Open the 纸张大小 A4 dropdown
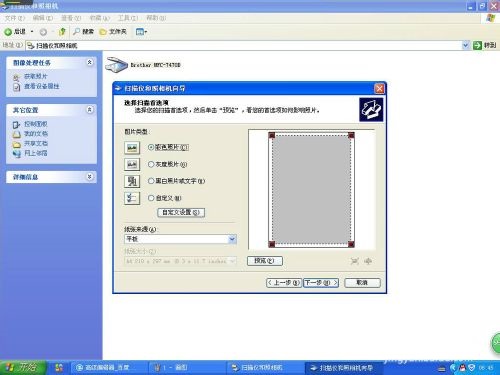This screenshot has width=500, height=375. 180,261
